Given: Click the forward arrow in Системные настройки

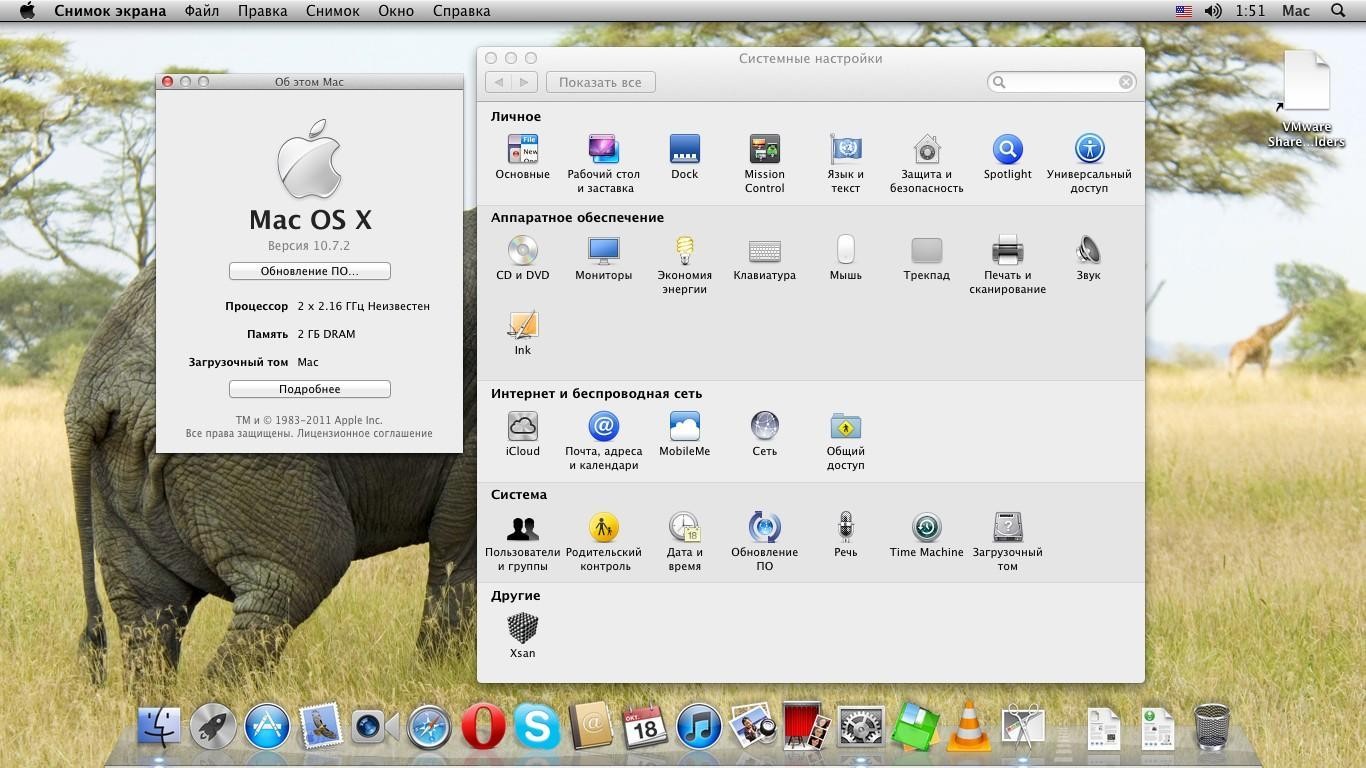Looking at the screenshot, I should tap(525, 82).
